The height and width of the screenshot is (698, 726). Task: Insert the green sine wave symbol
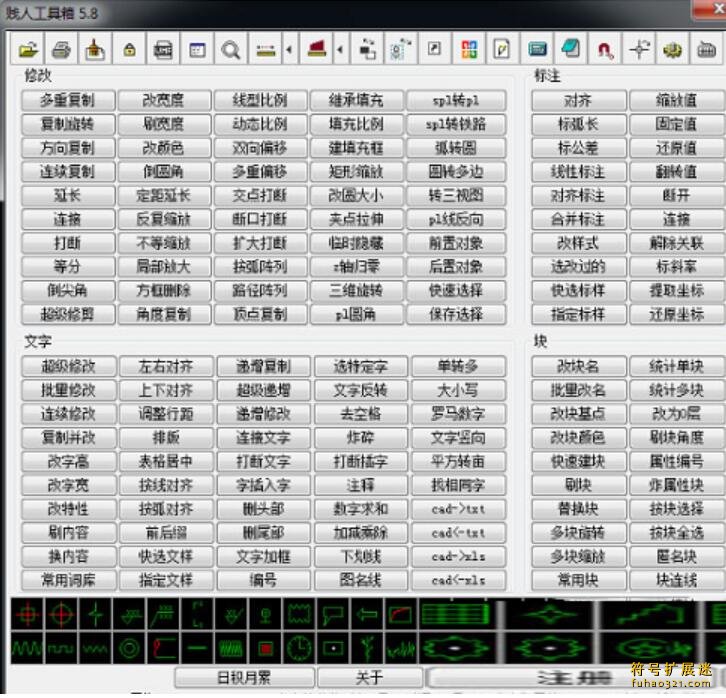point(27,648)
